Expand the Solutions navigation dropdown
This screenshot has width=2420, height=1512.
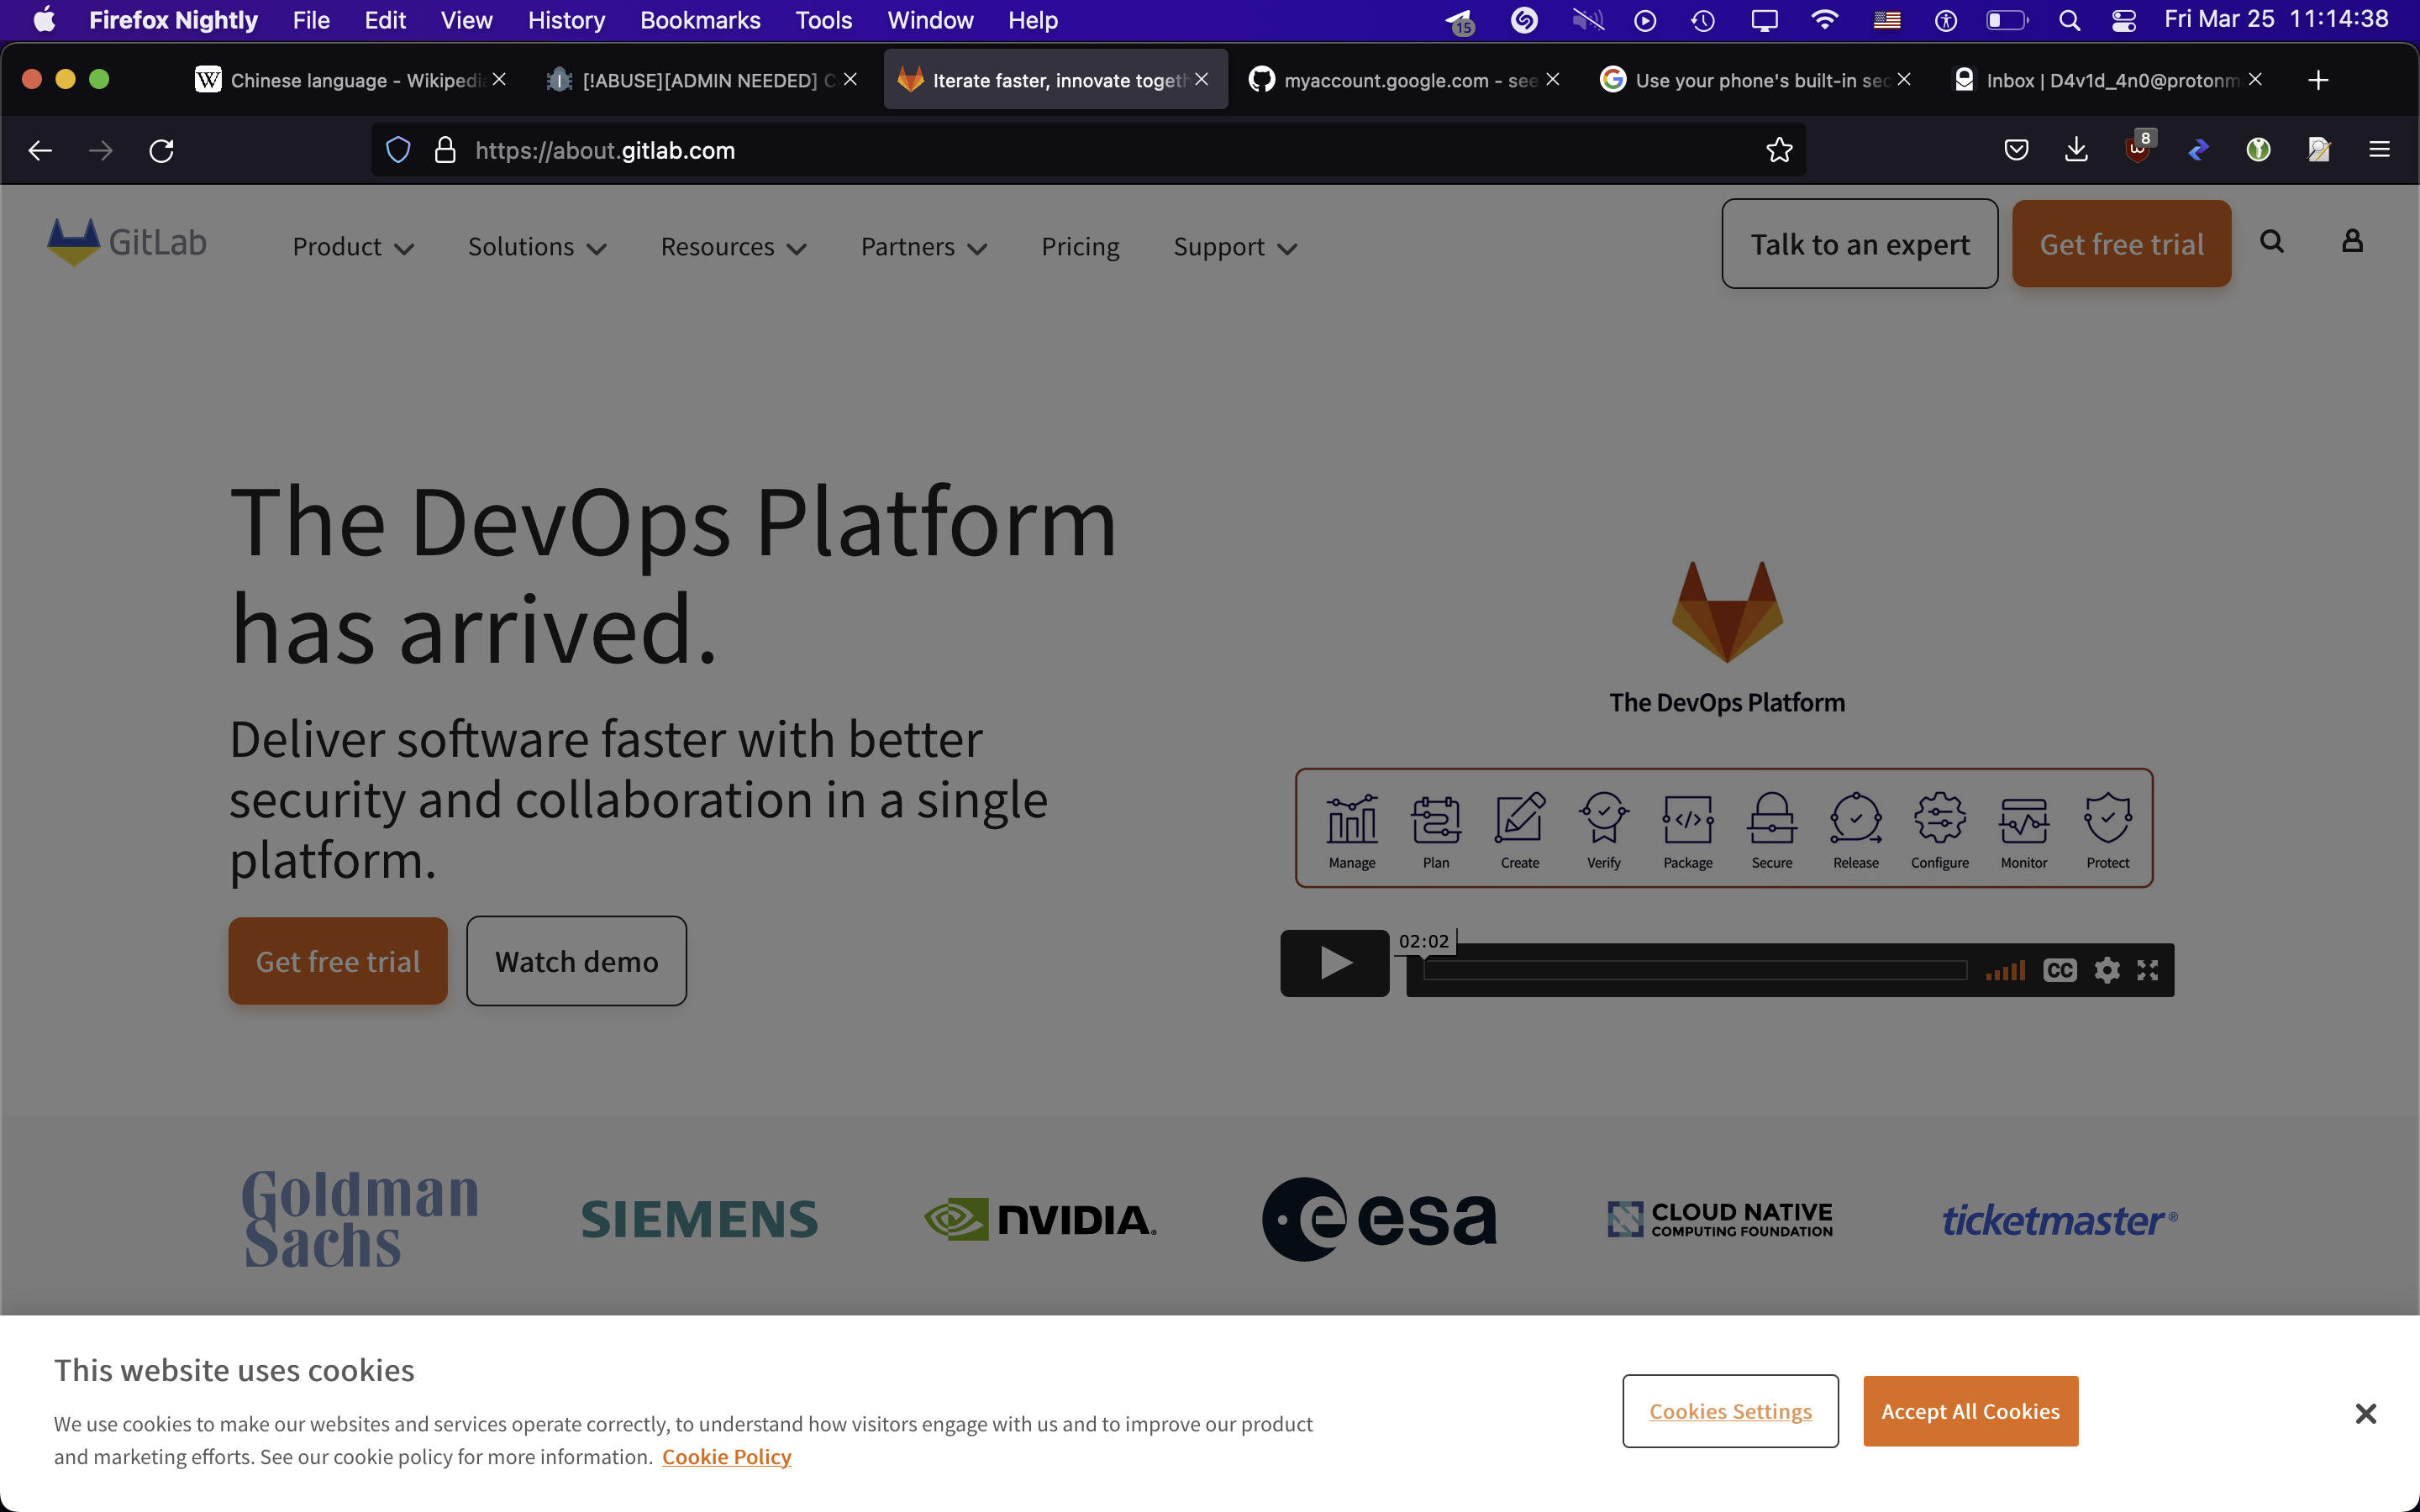[537, 247]
